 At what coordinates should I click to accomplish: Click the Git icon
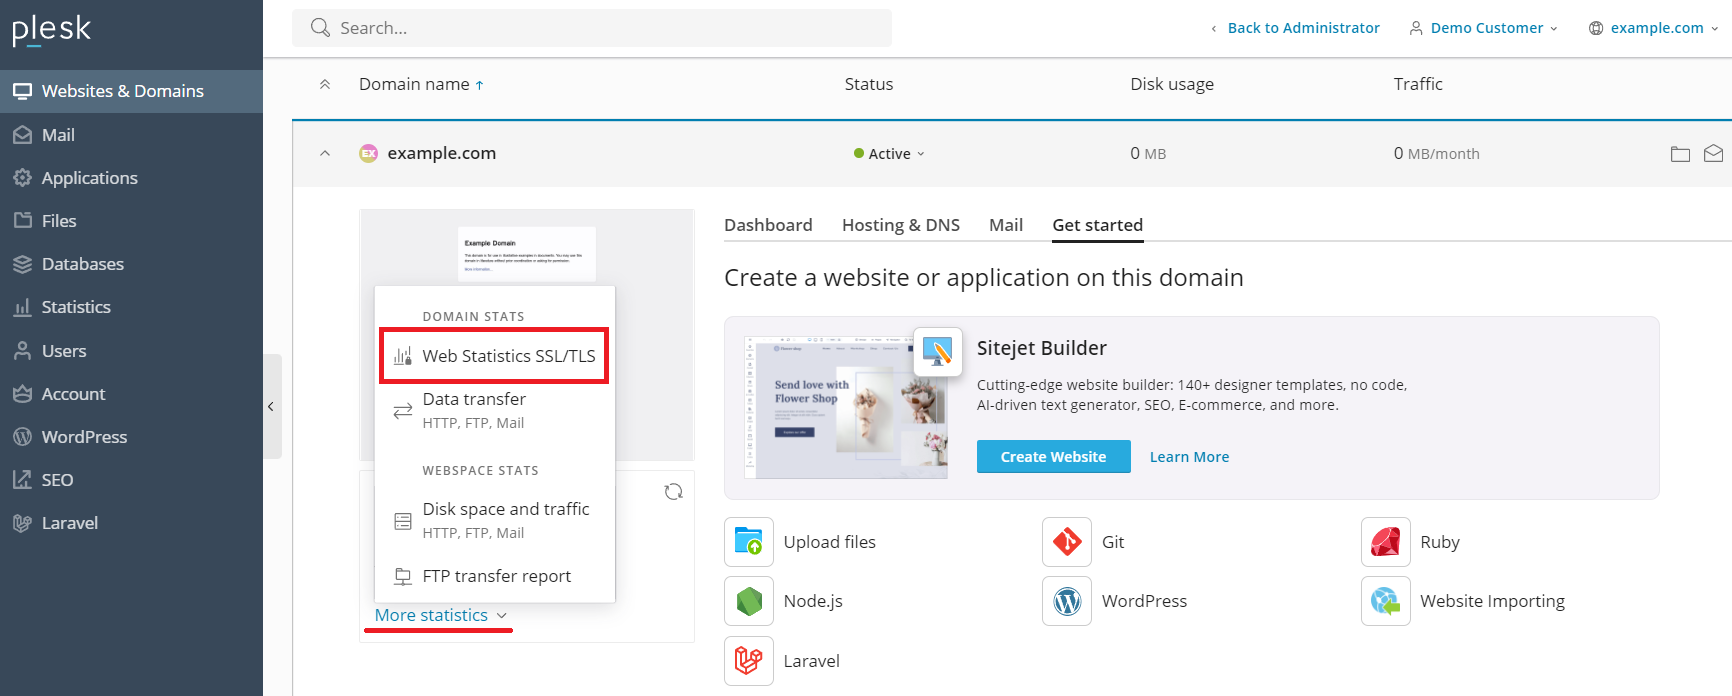[1066, 542]
